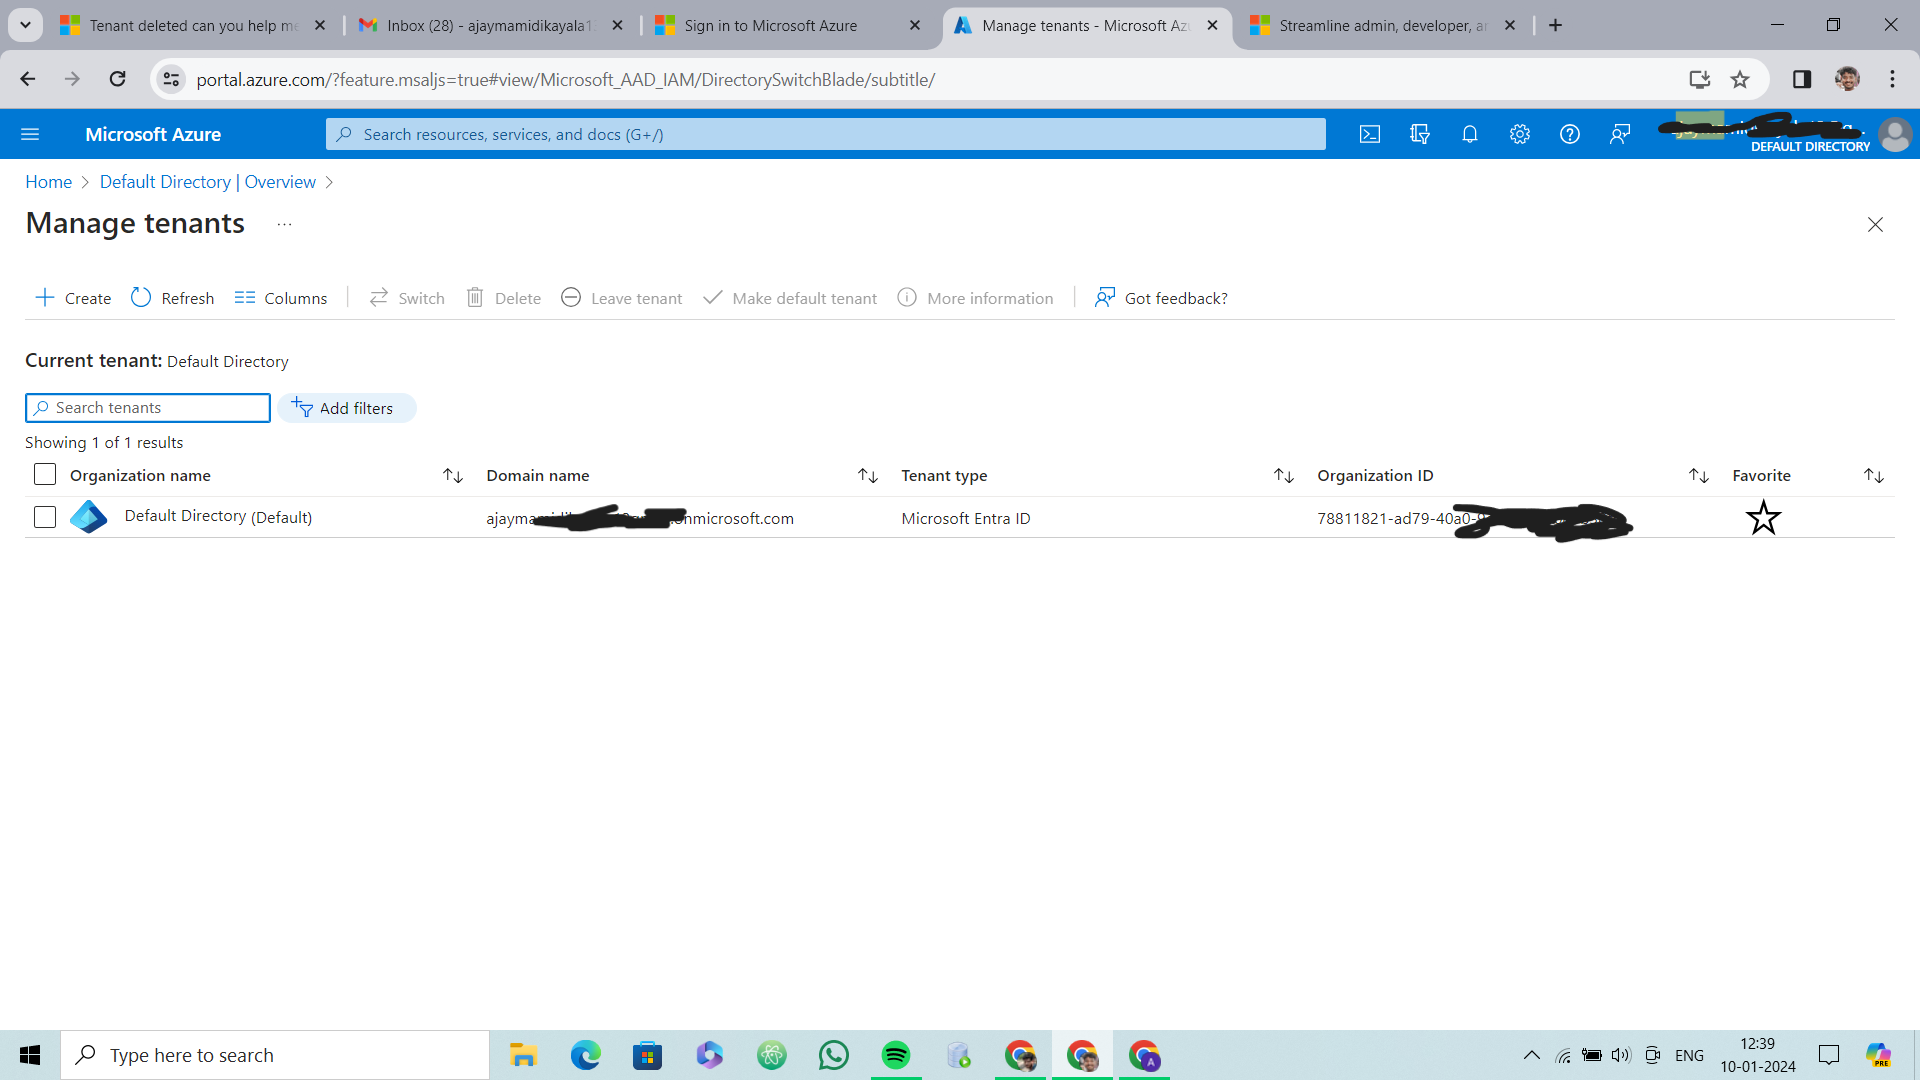Go back in browser history
The width and height of the screenshot is (1920, 1080).
(x=27, y=79)
